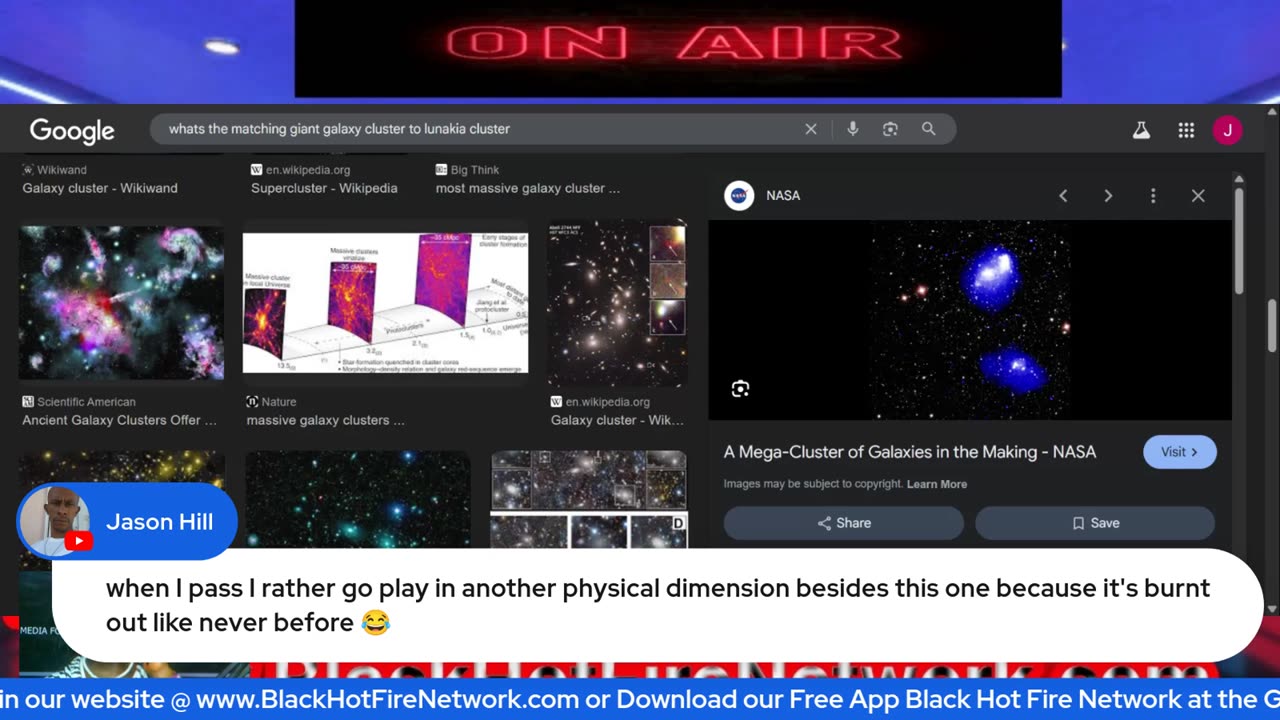
Task: Visit the NASA page
Action: tap(1179, 452)
